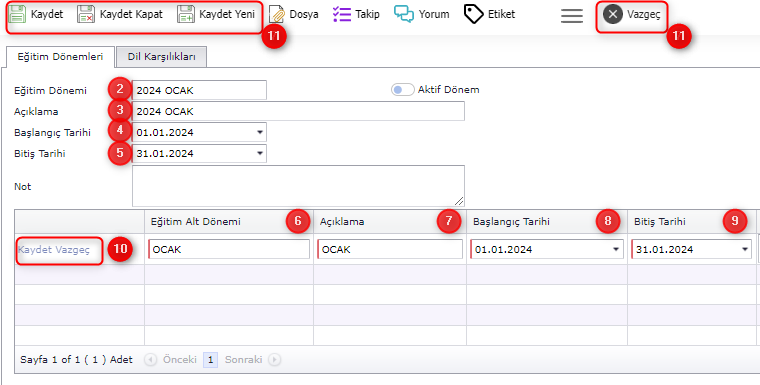
Task: Click the Aktif Dönem label text
Action: (448, 90)
